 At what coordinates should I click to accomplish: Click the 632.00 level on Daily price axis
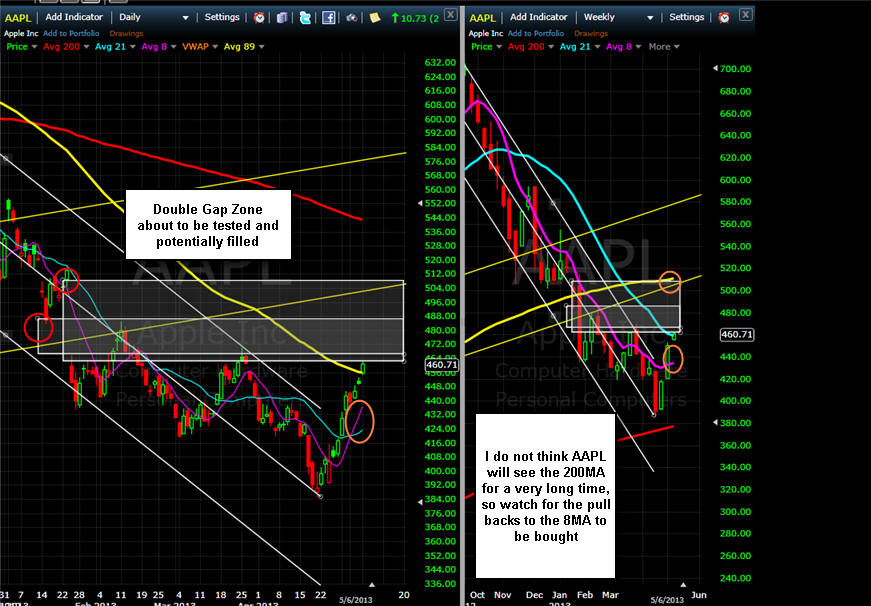pos(440,62)
